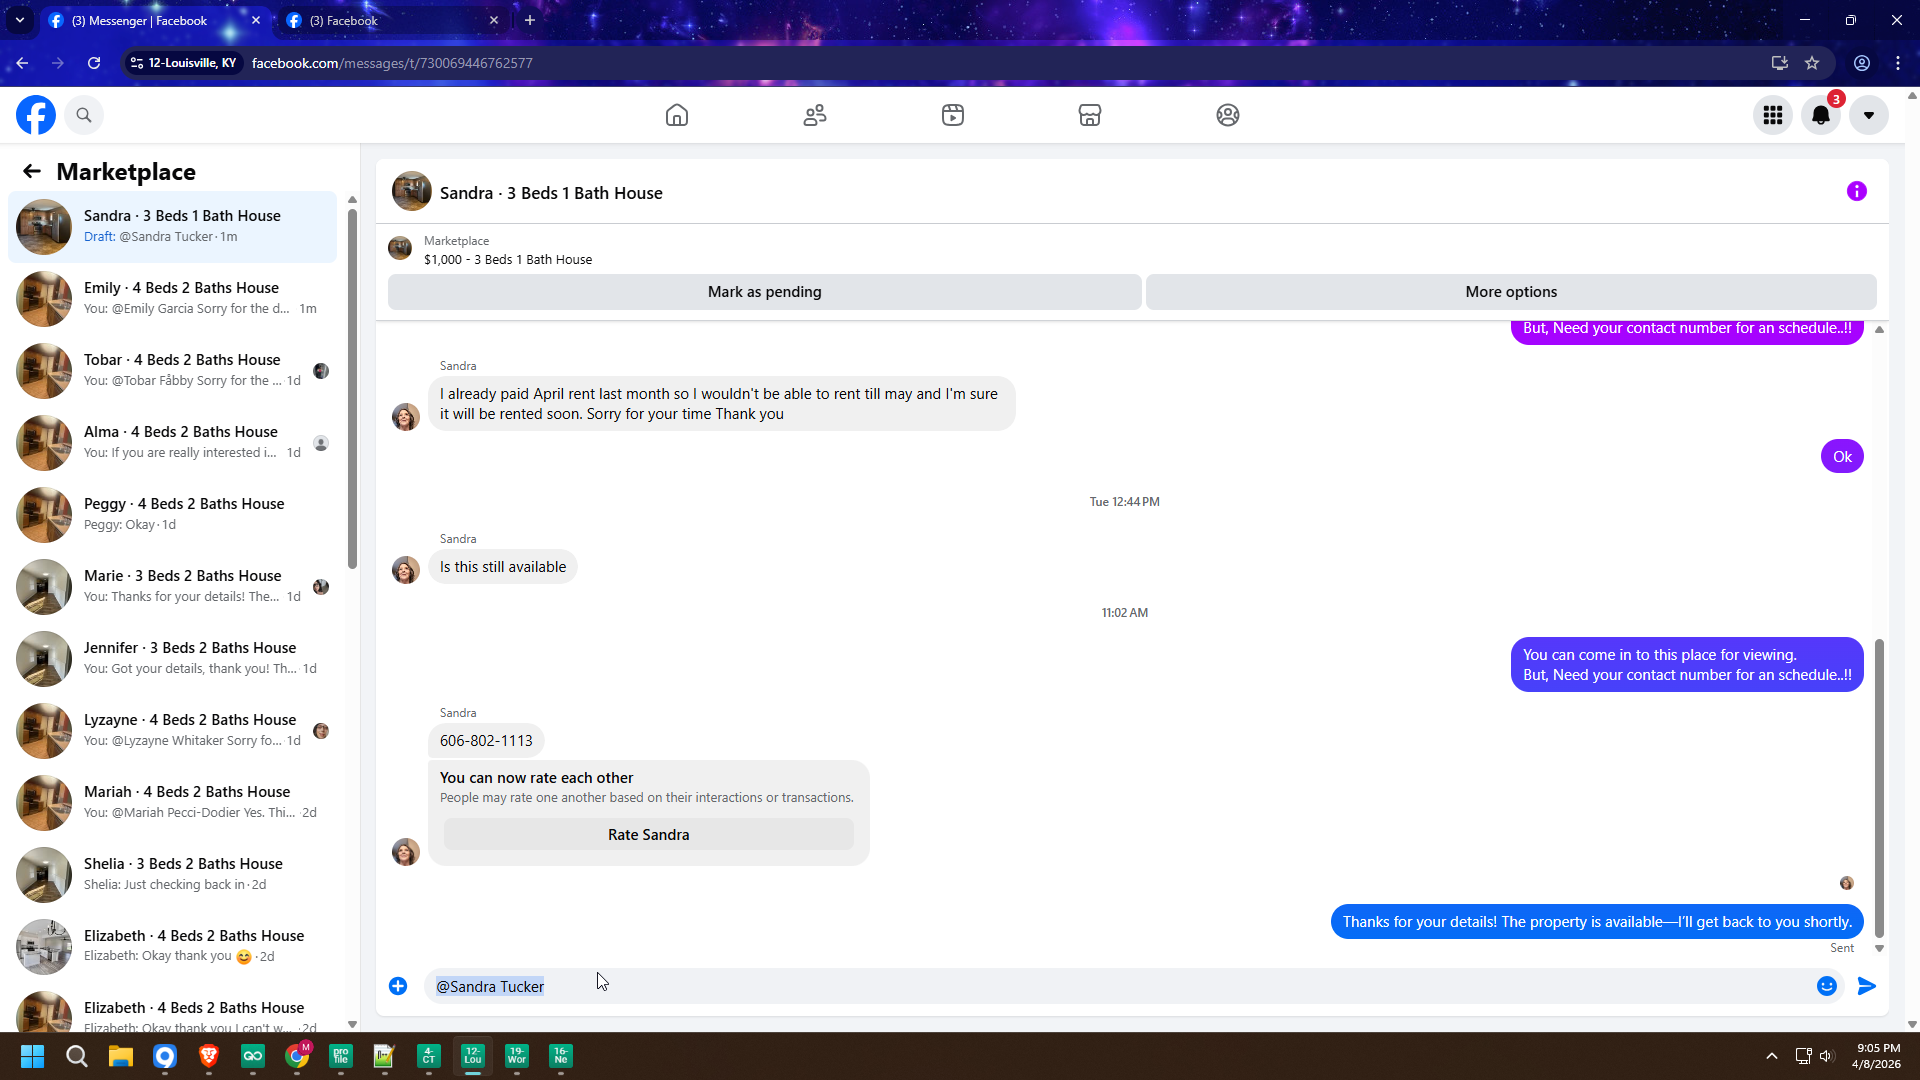1920x1080 pixels.
Task: Click the conversation info icon
Action: click(x=1857, y=191)
